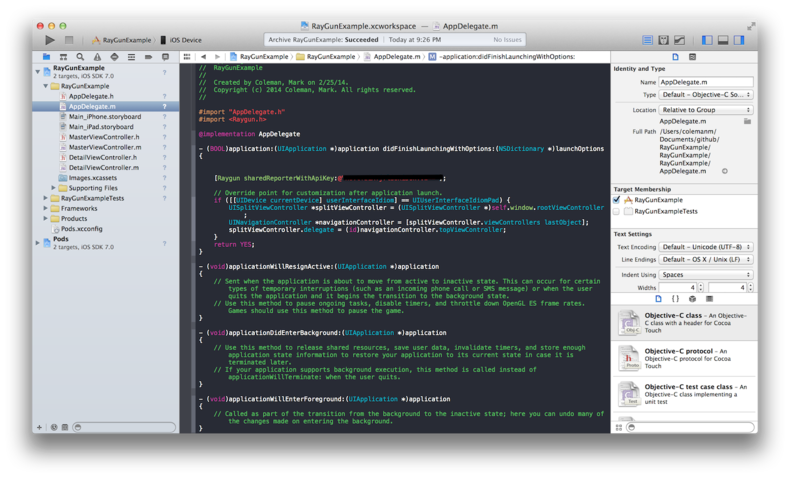This screenshot has height=478, width=790.
Task: Select AppDelegate.h in the navigator
Action: click(x=91, y=96)
